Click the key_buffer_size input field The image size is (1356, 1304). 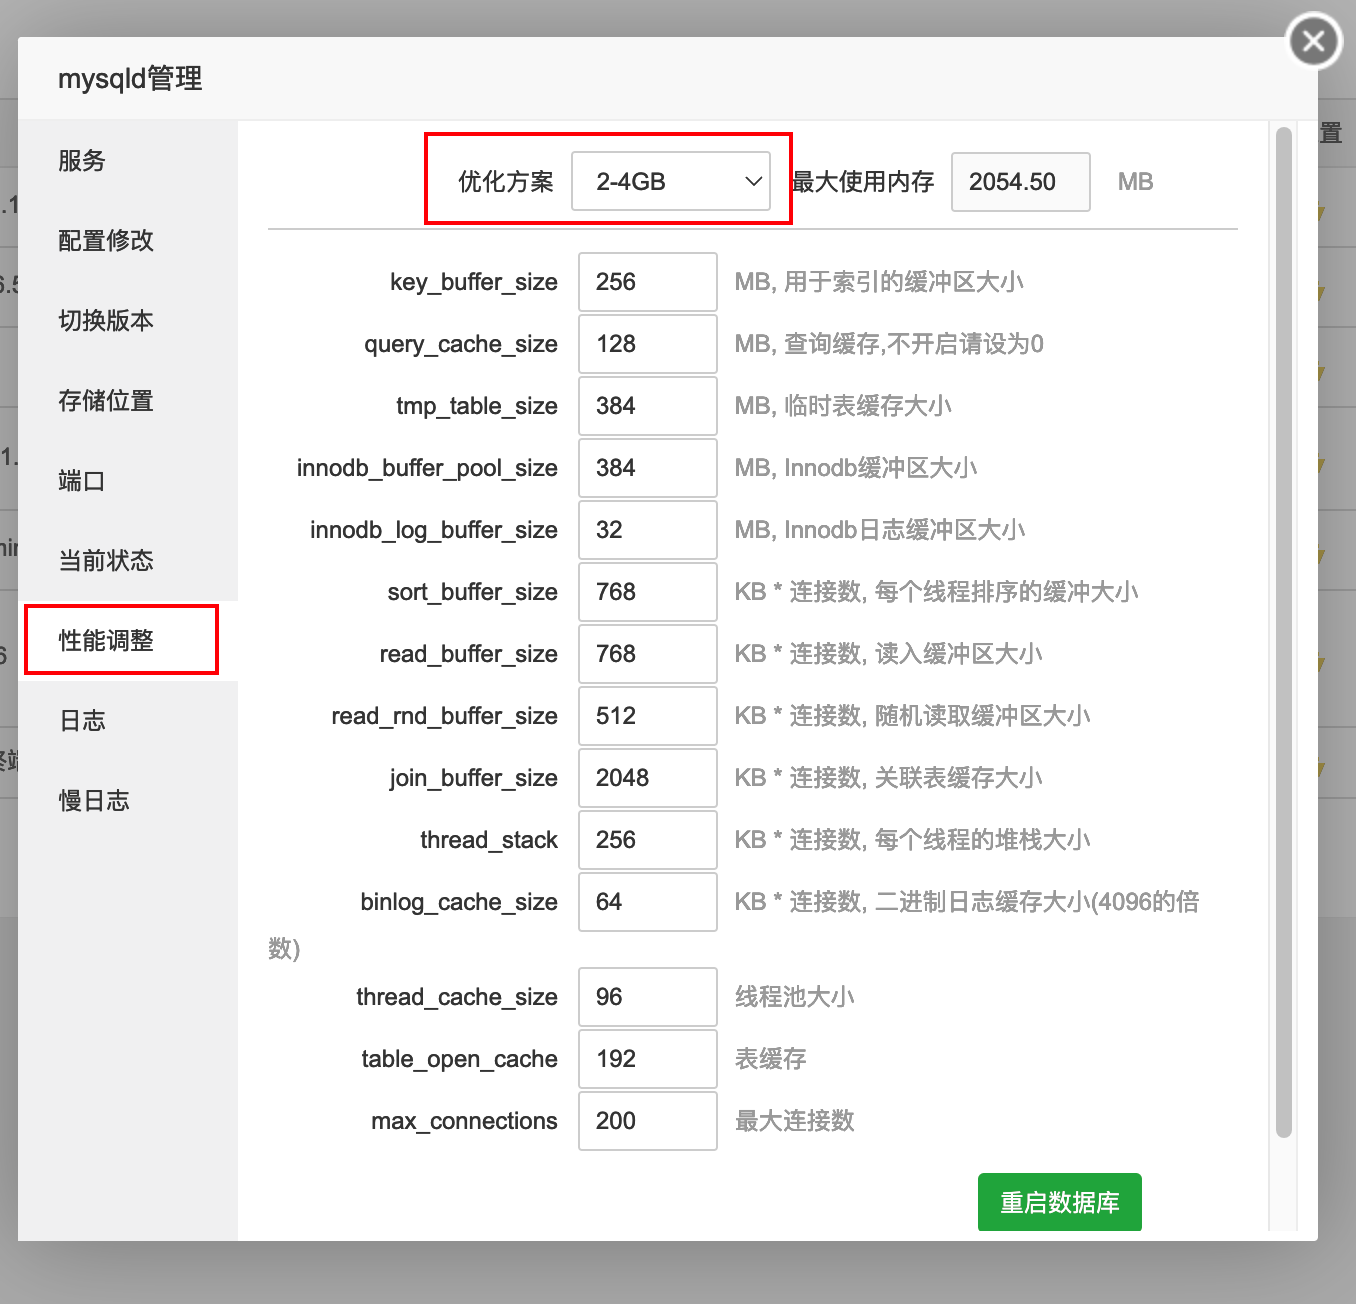[x=648, y=282]
